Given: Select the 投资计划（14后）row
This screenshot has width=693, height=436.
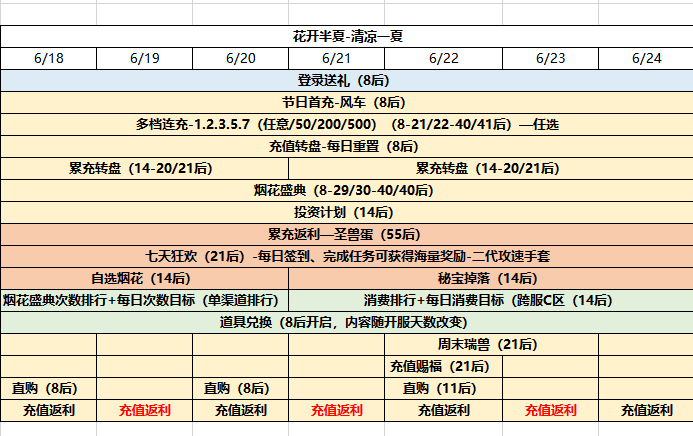Looking at the screenshot, I should click(347, 212).
